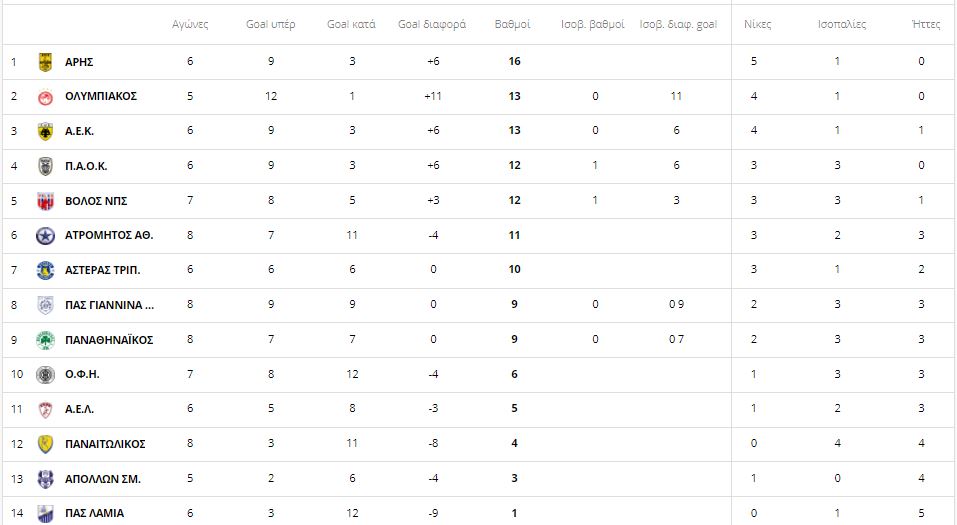
Task: Sort table by Βαθμοί column header
Action: click(512, 24)
